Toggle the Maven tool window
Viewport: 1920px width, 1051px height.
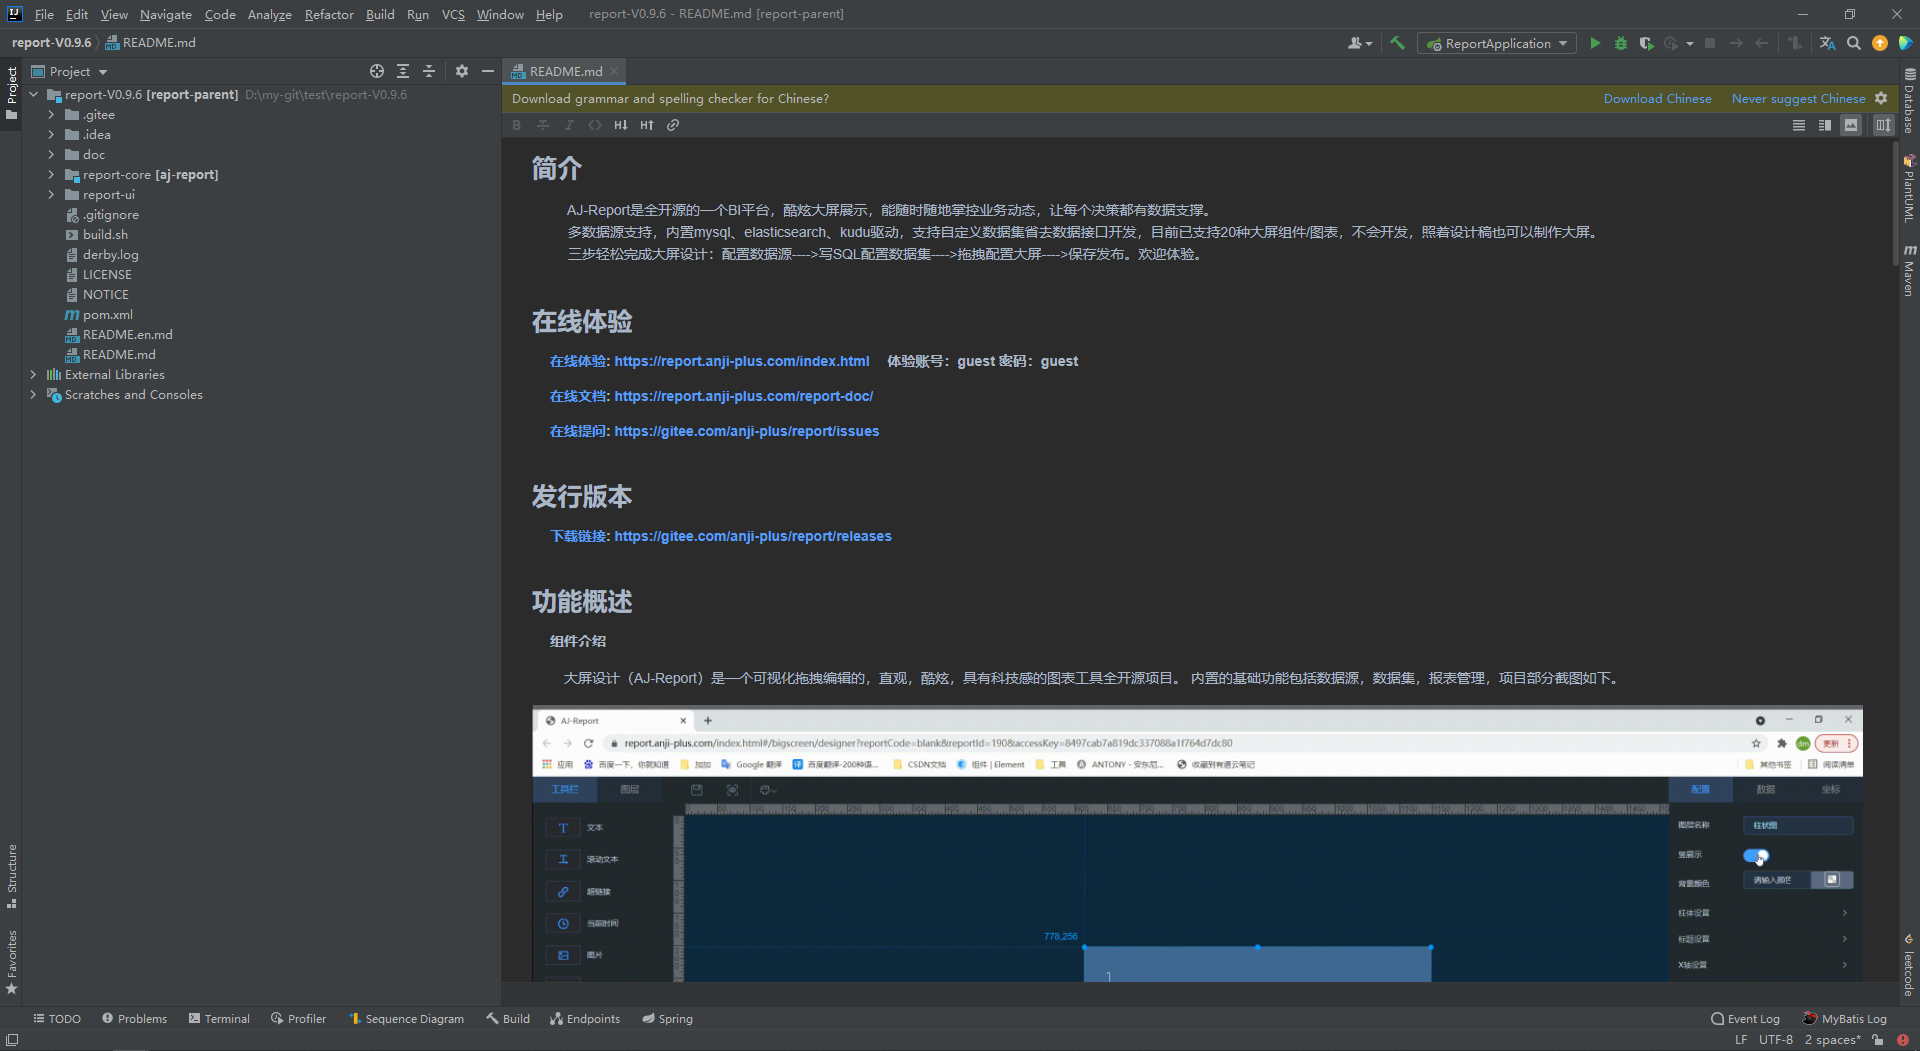[1908, 272]
